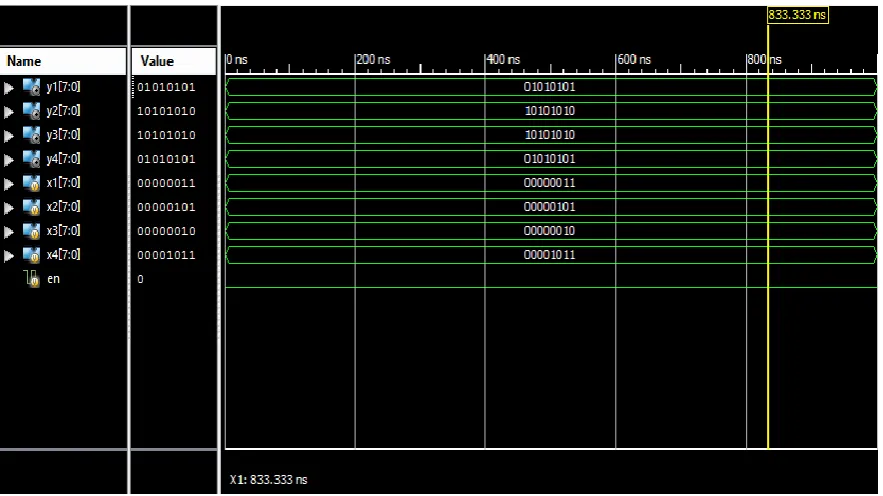
Task: Click the y4 waveform label 01010101
Action: [550, 159]
